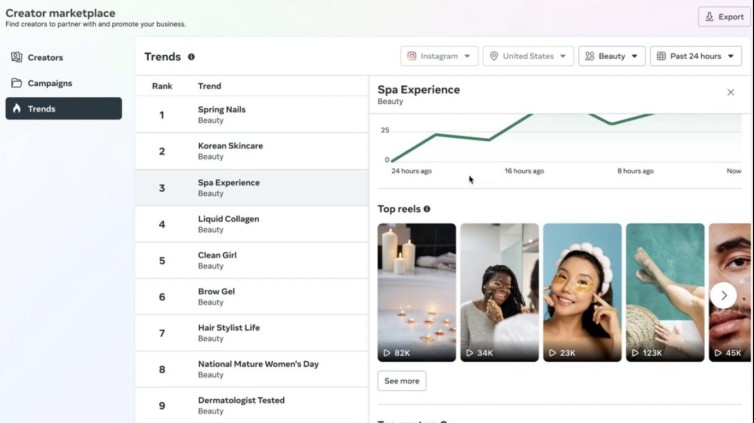Click the Instagram logo icon in platform filter
Image resolution: width=754 pixels, height=423 pixels.
[x=412, y=56]
